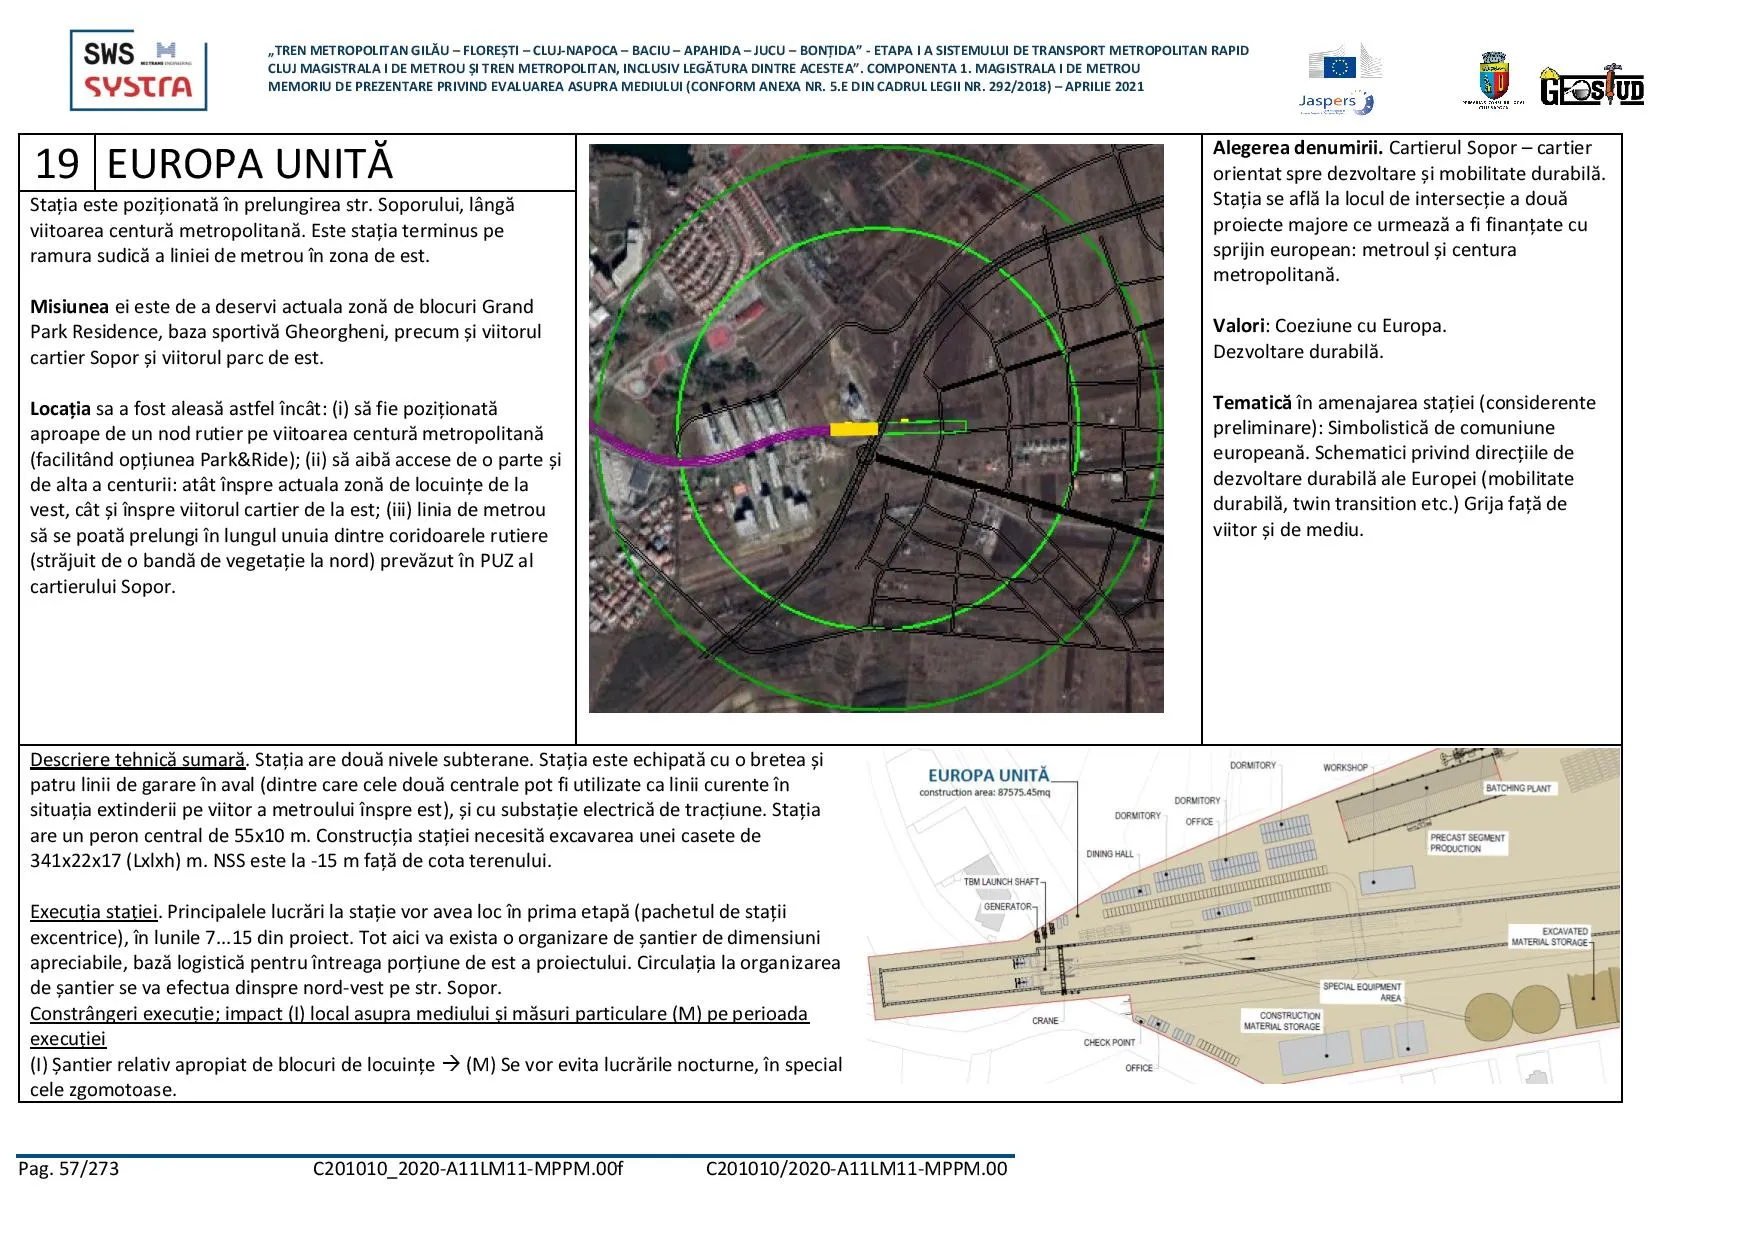This screenshot has height=1240, width=1754.
Task: Click the Cluj coat of arms emblem
Action: pos(1493,80)
